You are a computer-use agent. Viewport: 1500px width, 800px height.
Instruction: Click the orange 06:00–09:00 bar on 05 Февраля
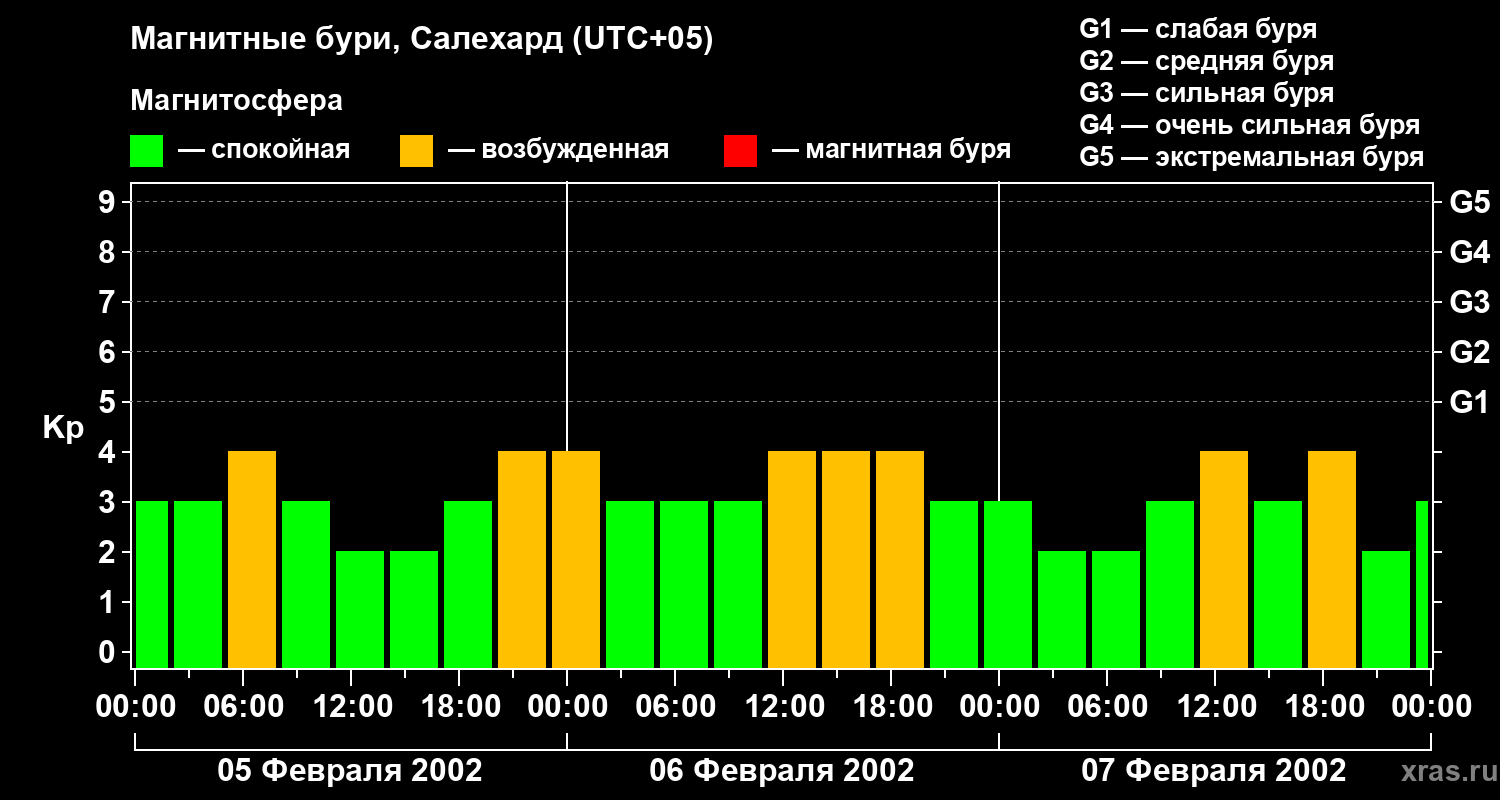(x=252, y=560)
